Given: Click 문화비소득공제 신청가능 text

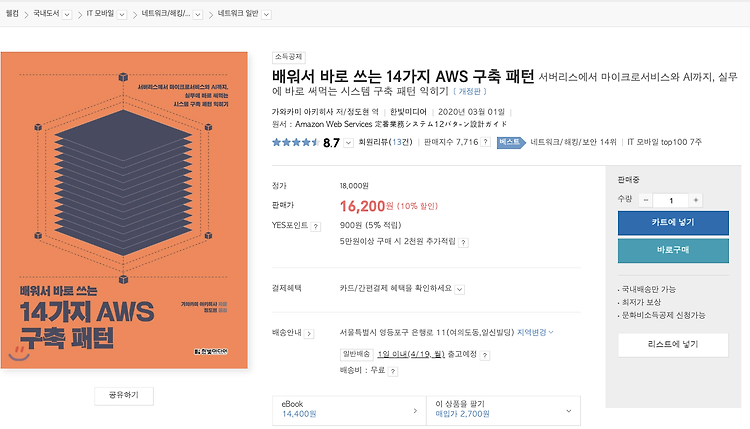Looking at the screenshot, I should (663, 315).
